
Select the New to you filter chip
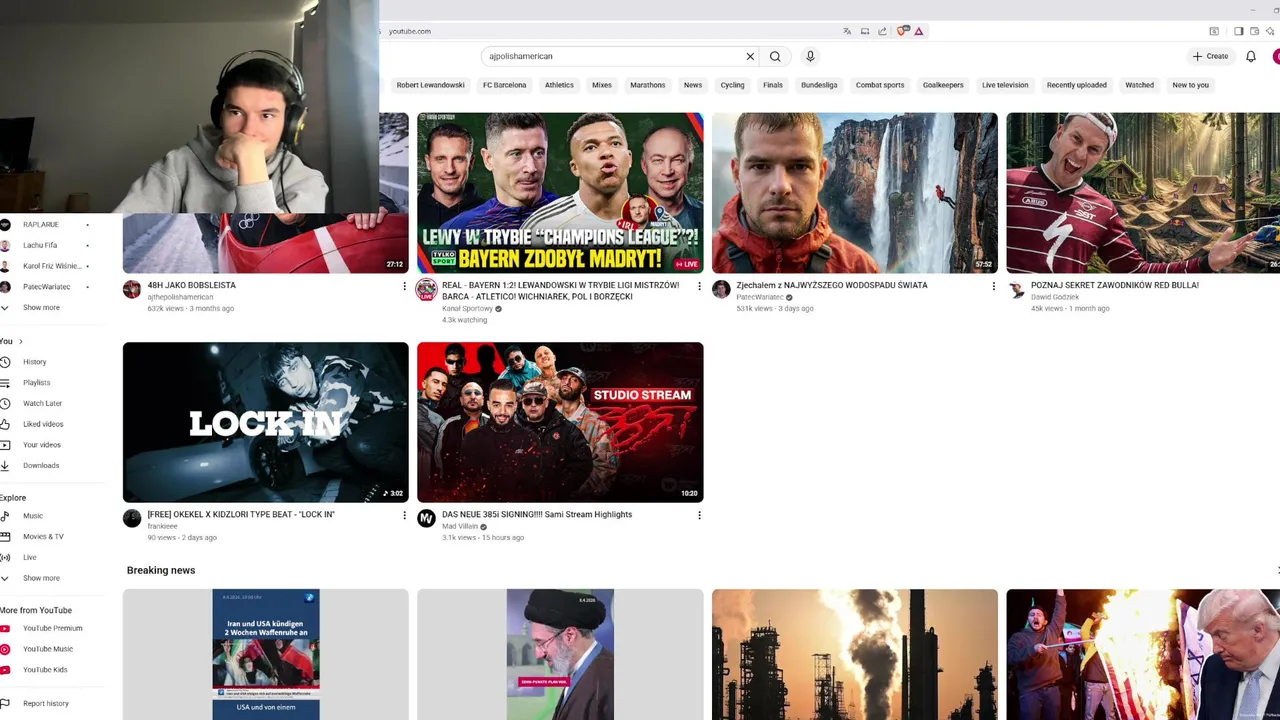[x=1190, y=85]
